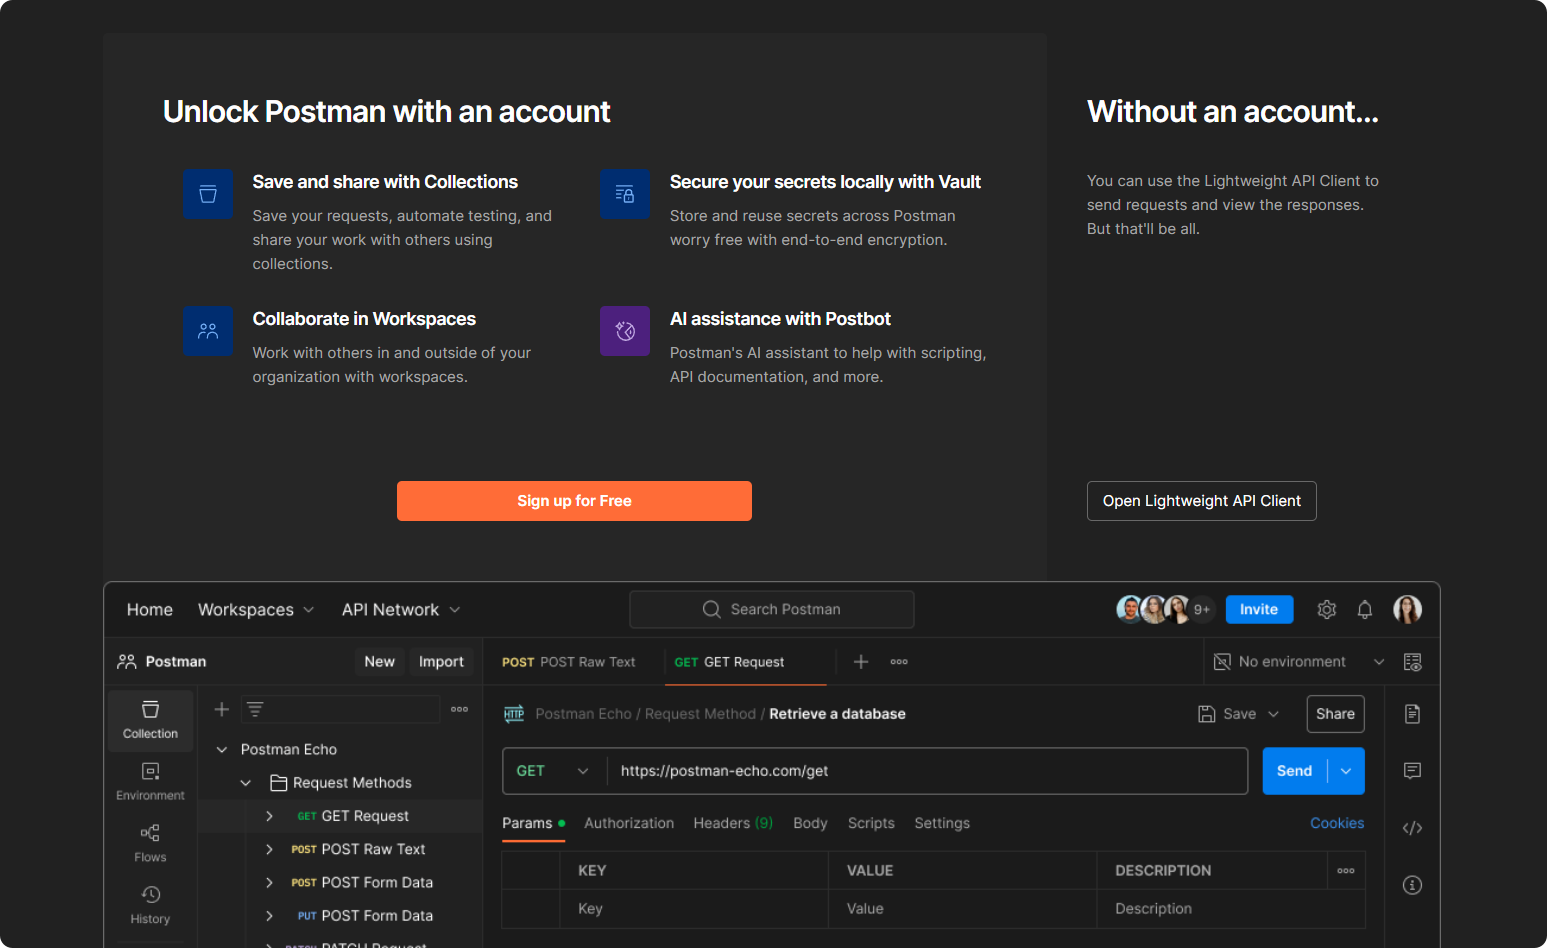Viewport: 1547px width, 948px height.
Task: Click the Collections bucket feature icon
Action: click(208, 194)
